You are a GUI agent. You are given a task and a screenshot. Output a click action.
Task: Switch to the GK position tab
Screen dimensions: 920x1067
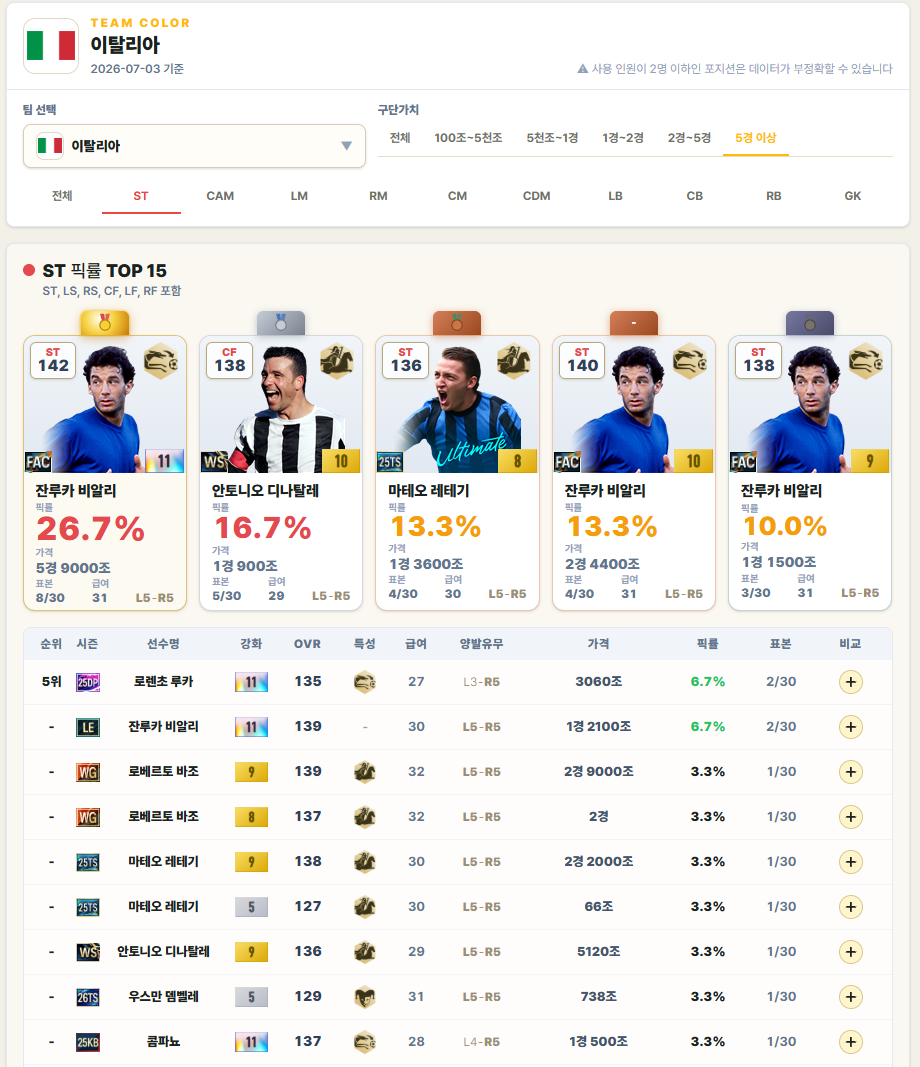(x=853, y=196)
